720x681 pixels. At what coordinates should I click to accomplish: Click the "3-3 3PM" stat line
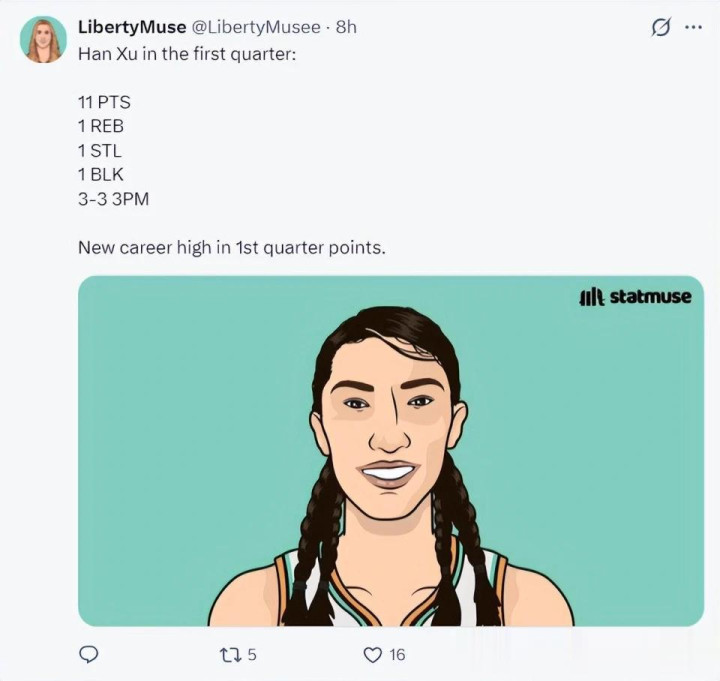[113, 199]
